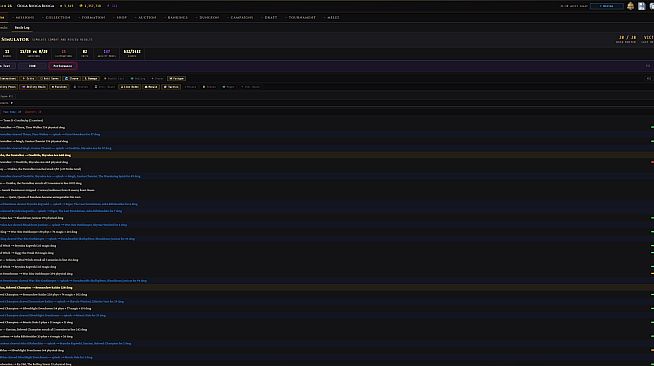Viewport: 654px width, 366px height.
Task: Open the Draft tab
Action: [269, 18]
